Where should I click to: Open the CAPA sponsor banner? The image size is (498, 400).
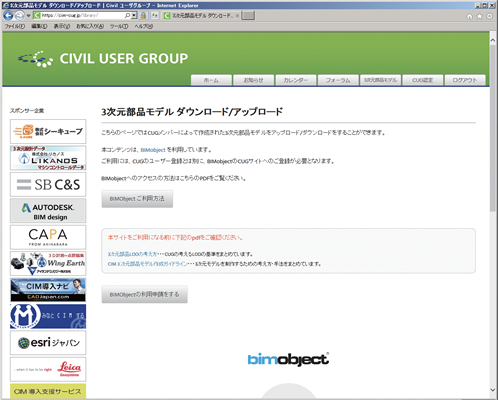coord(48,237)
